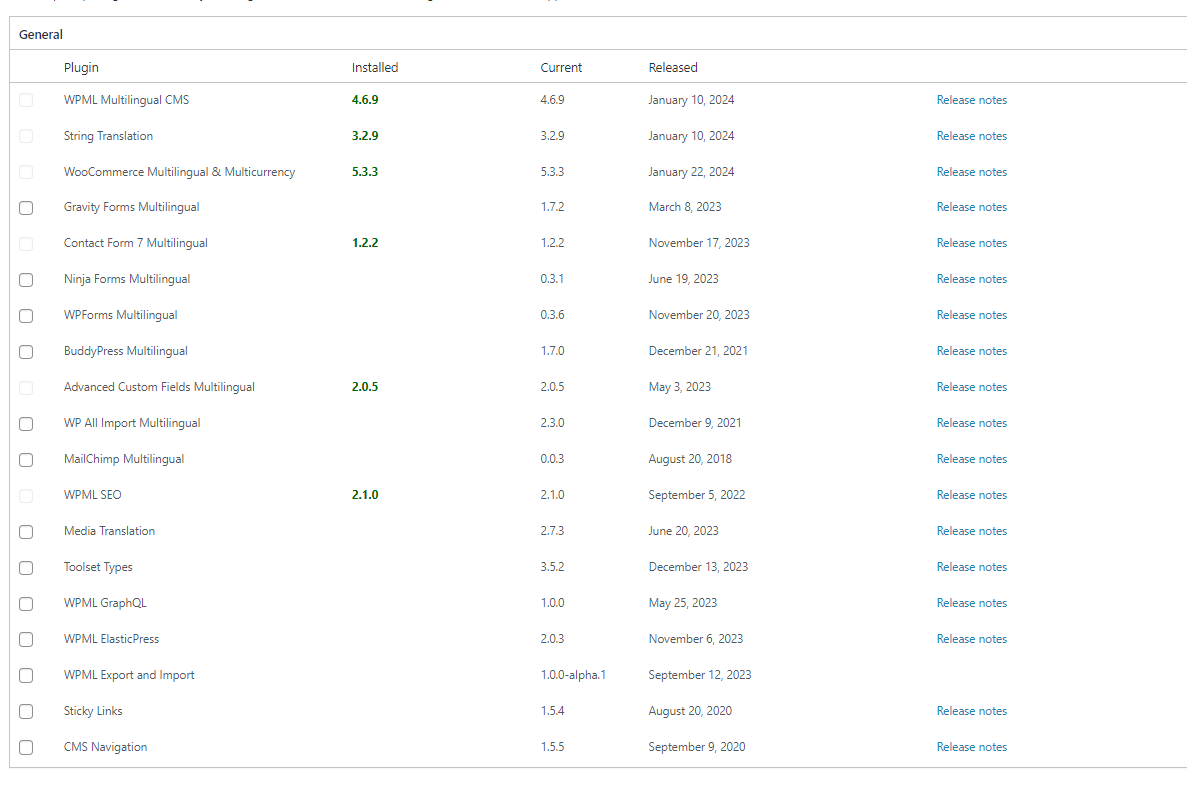Select the WPForms Multilingual checkbox
Screen dimensions: 1187x791
26,316
